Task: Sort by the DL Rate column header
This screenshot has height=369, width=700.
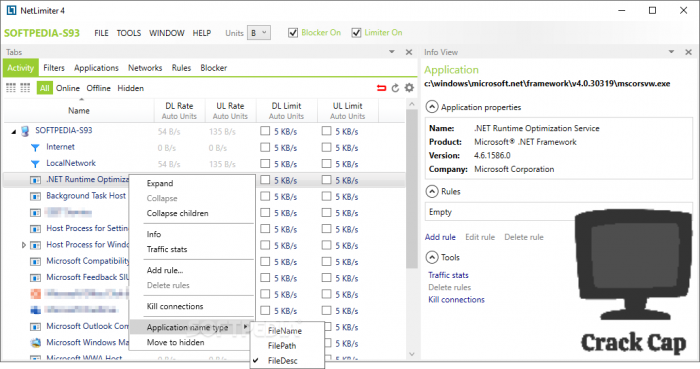Action: (179, 111)
